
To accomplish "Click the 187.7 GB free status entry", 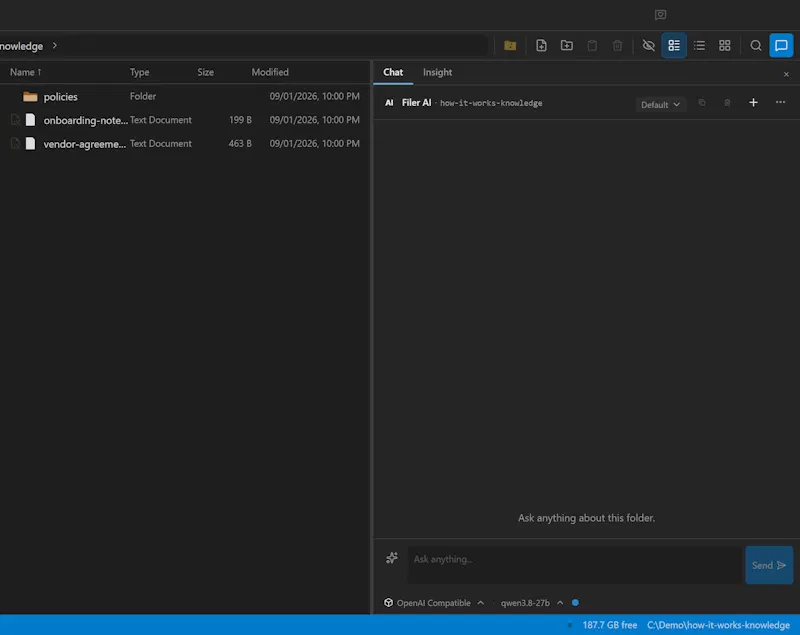I will [610, 625].
